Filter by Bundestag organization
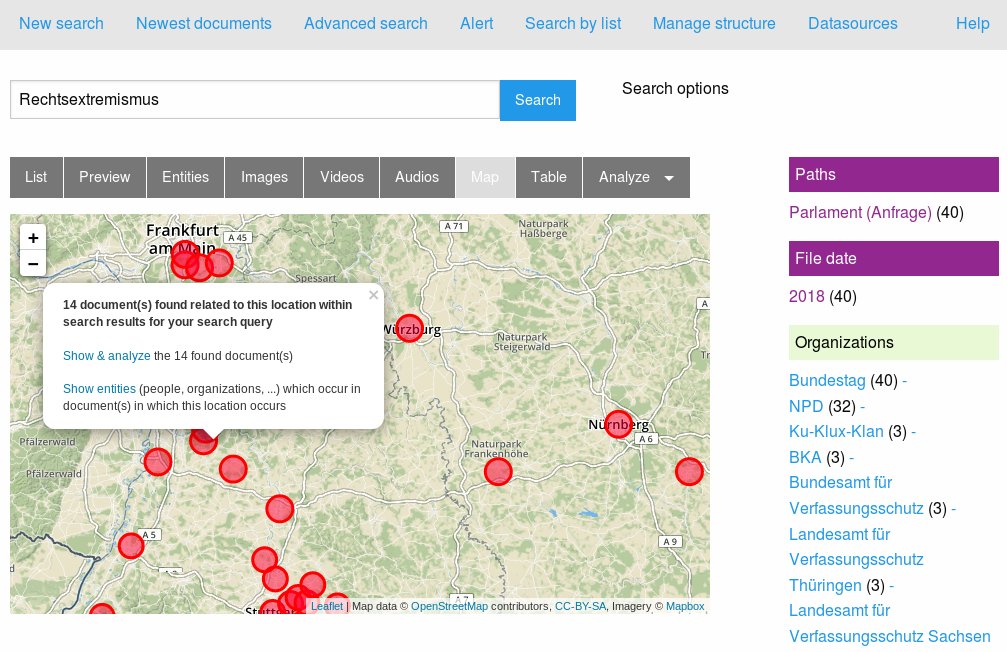The width and height of the screenshot is (1007, 652). [827, 380]
